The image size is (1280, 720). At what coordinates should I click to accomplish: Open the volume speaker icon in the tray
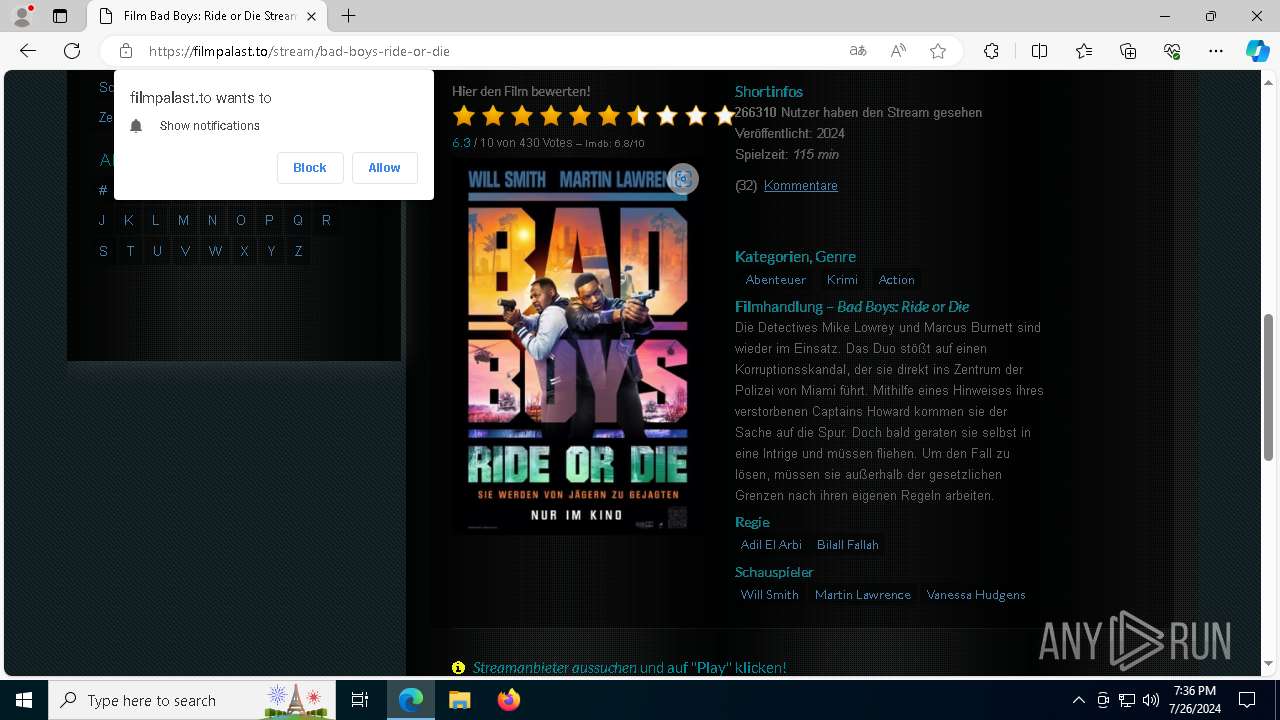[x=1151, y=700]
